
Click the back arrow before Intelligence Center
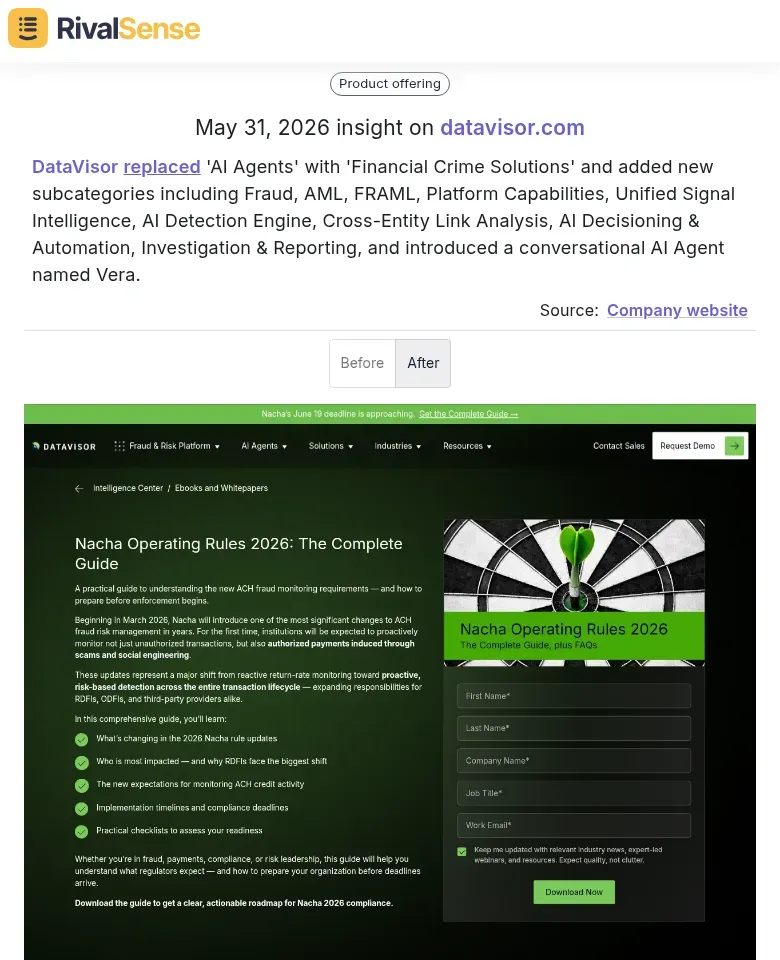pyautogui.click(x=79, y=489)
